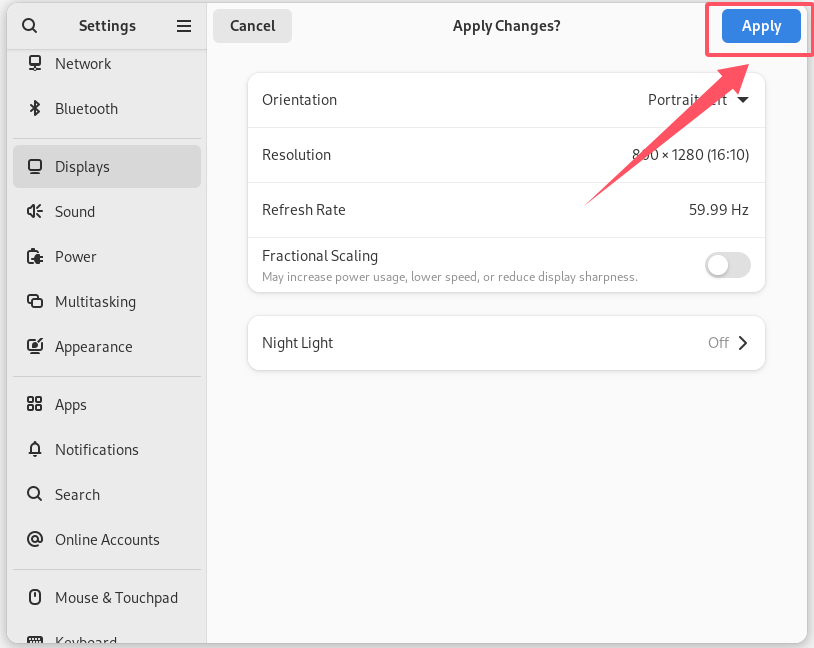Click the blue Apply button
The width and height of the screenshot is (814, 648).
761,26
